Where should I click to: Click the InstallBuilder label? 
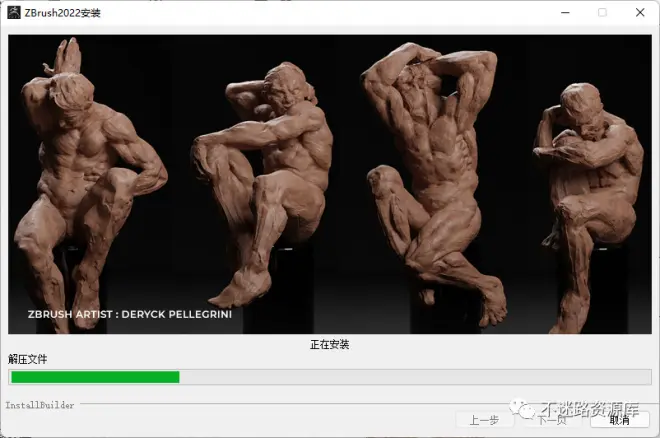click(40, 405)
